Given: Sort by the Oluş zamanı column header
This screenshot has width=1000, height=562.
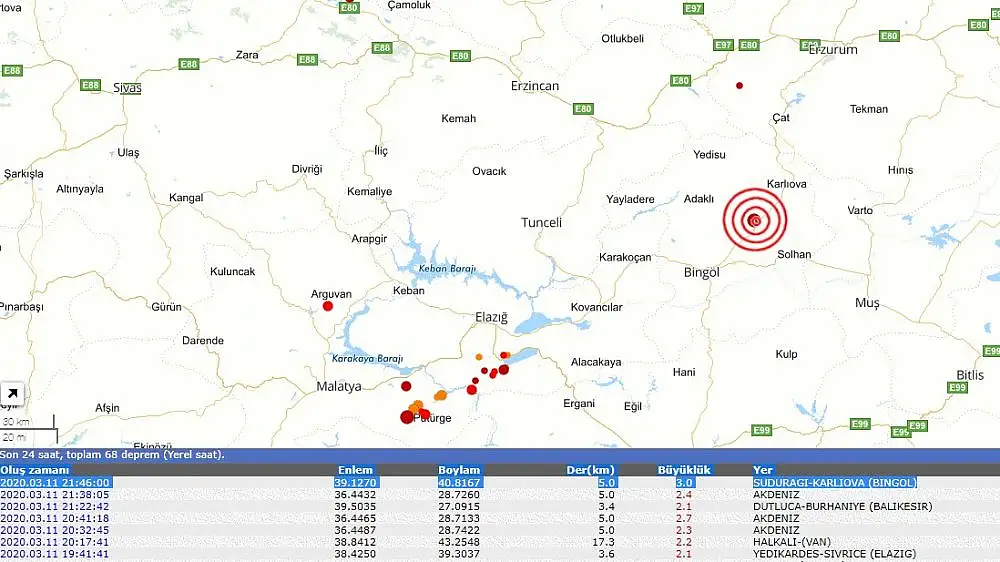Looking at the screenshot, I should pyautogui.click(x=35, y=470).
